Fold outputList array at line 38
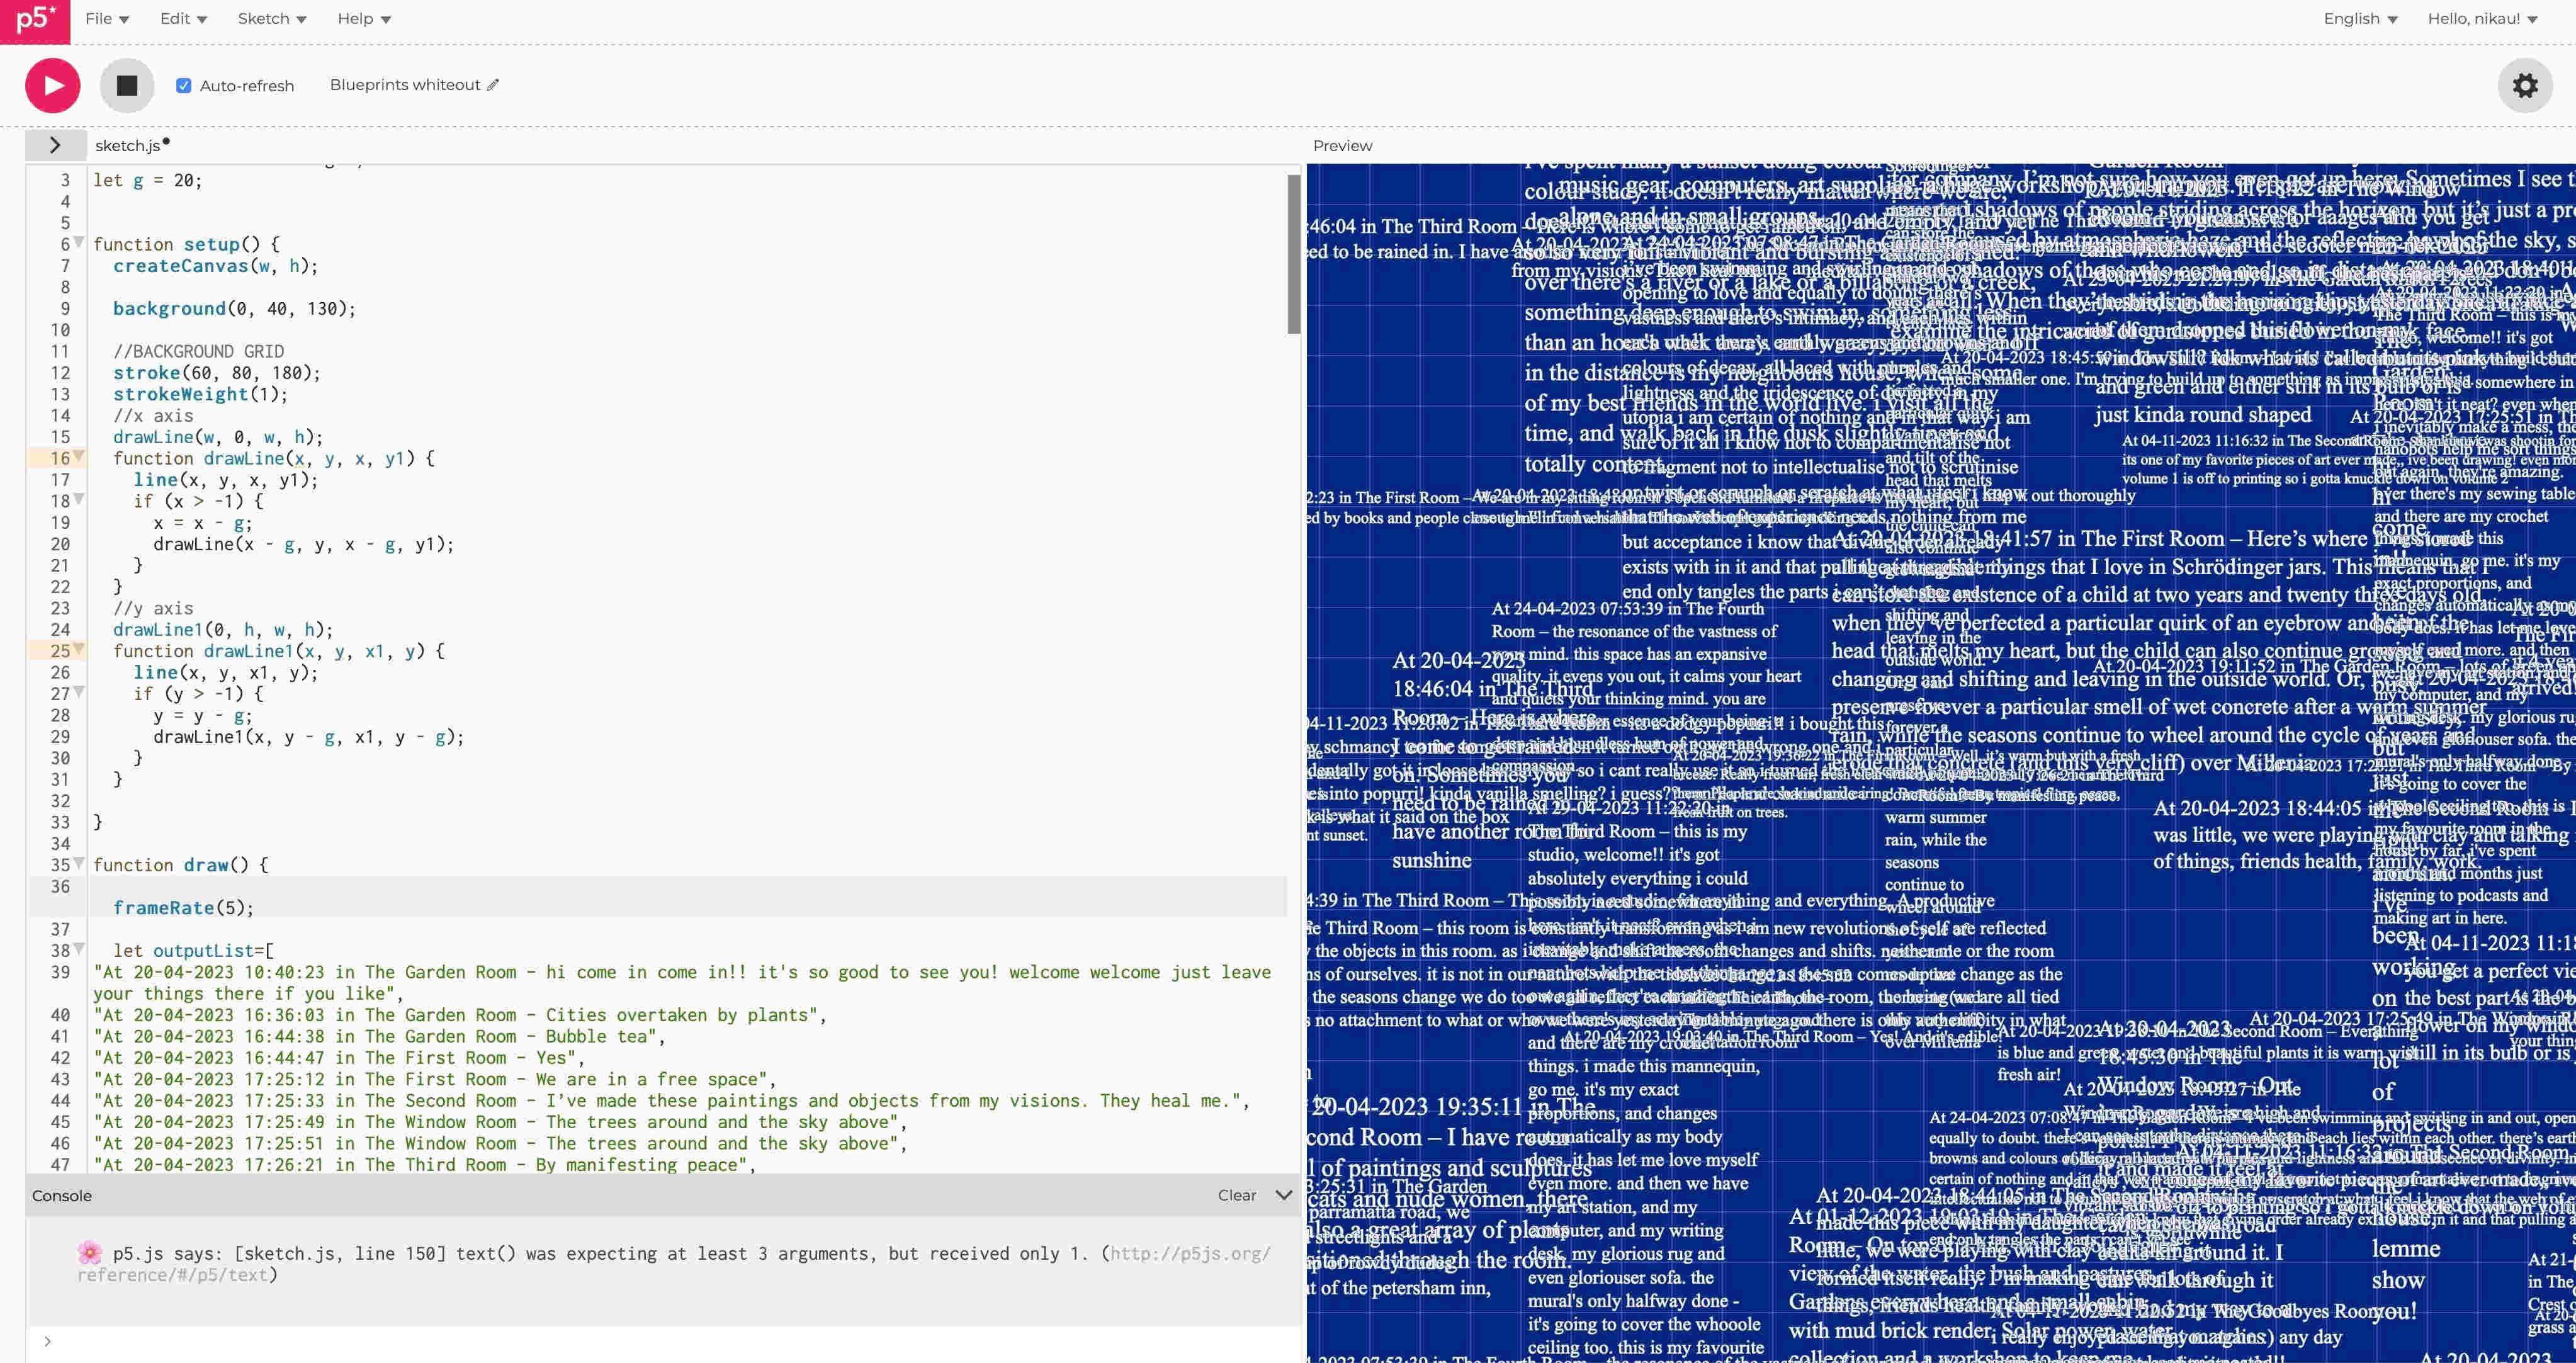This screenshot has width=2576, height=1363. click(79, 950)
